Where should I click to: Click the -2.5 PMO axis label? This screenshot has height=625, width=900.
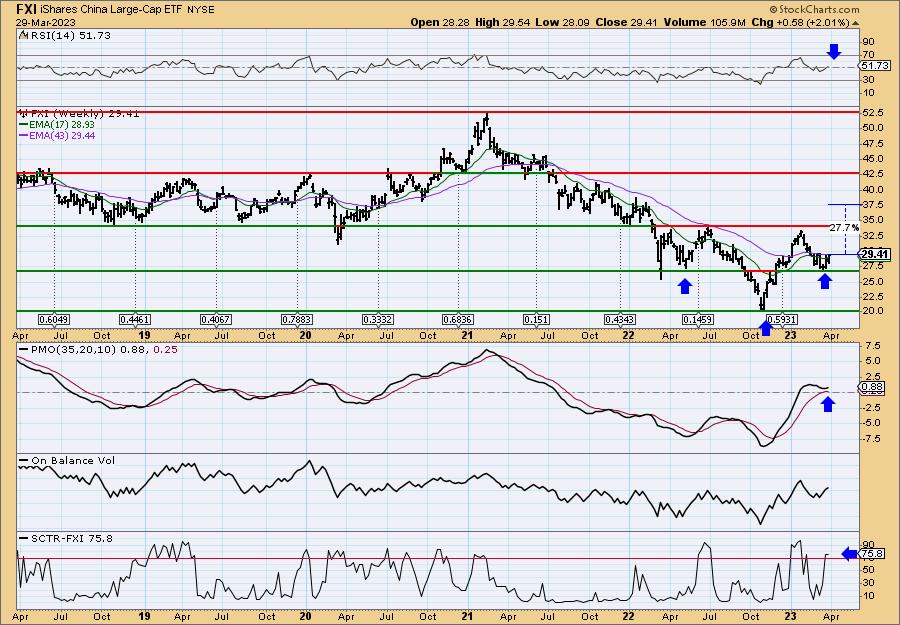click(x=872, y=407)
